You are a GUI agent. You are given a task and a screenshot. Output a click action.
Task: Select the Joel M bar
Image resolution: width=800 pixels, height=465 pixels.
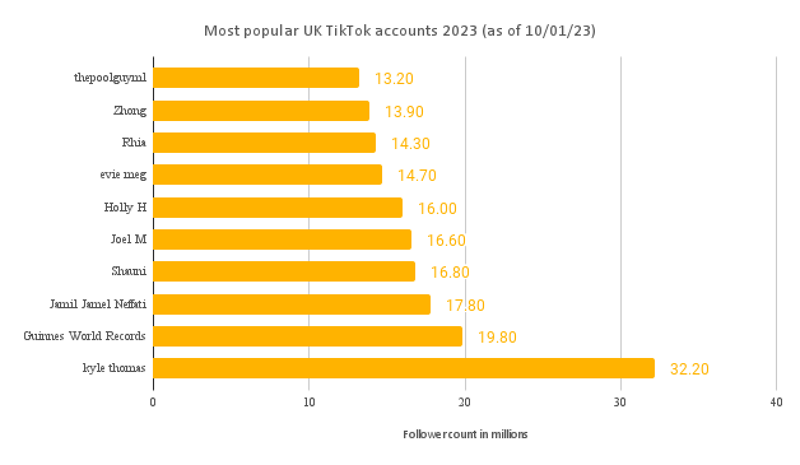click(x=282, y=239)
